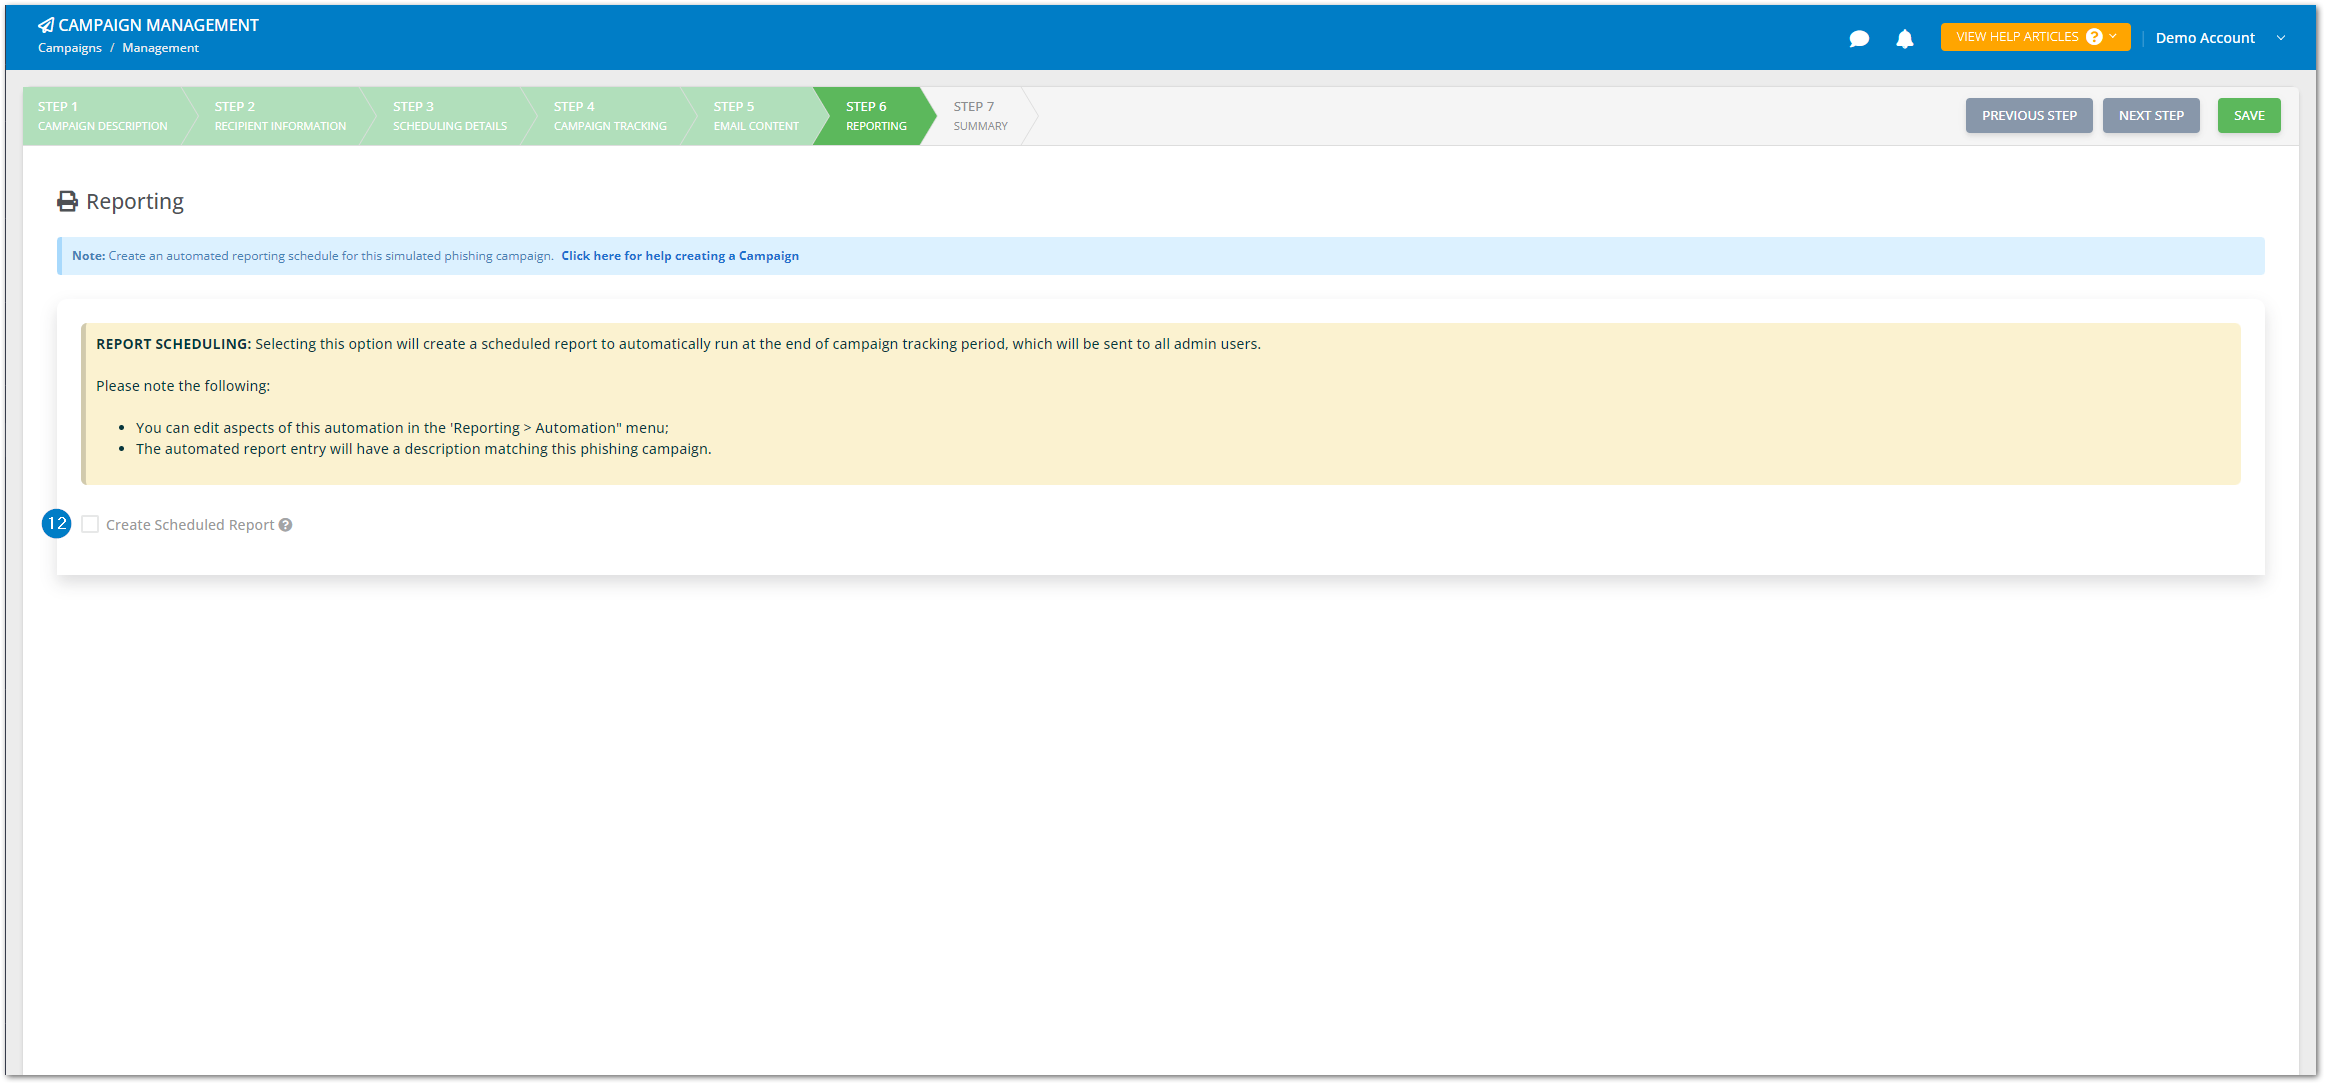Go to Step 5 Email Content

pos(756,116)
